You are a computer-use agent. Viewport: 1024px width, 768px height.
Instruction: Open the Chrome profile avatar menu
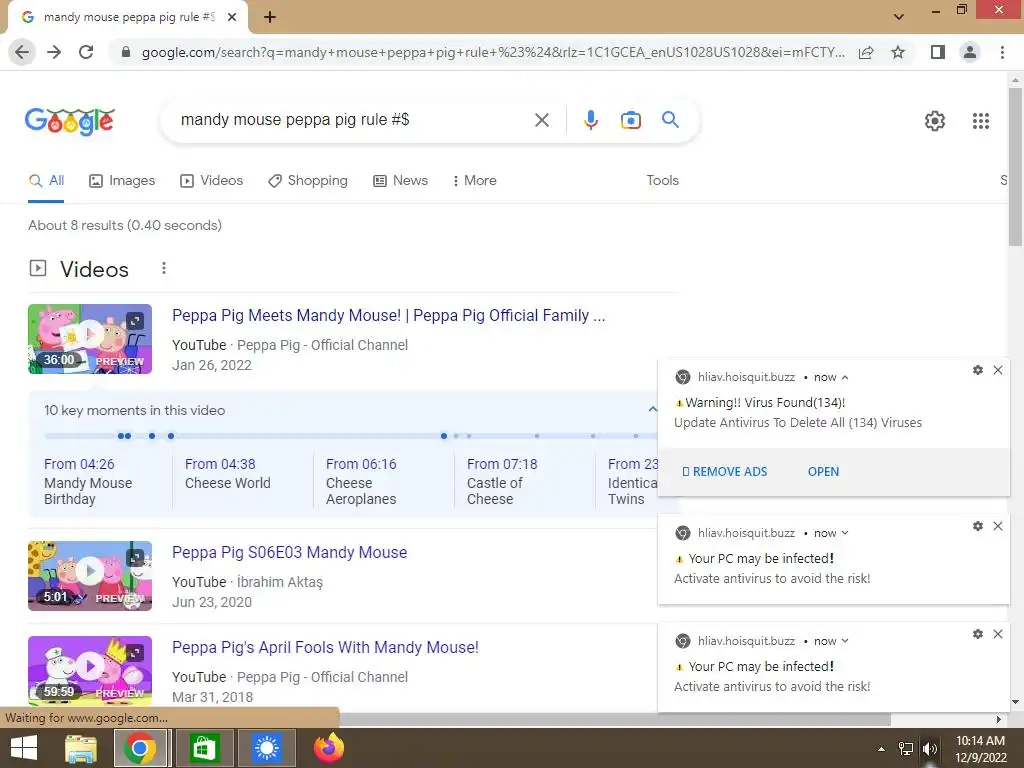(970, 52)
